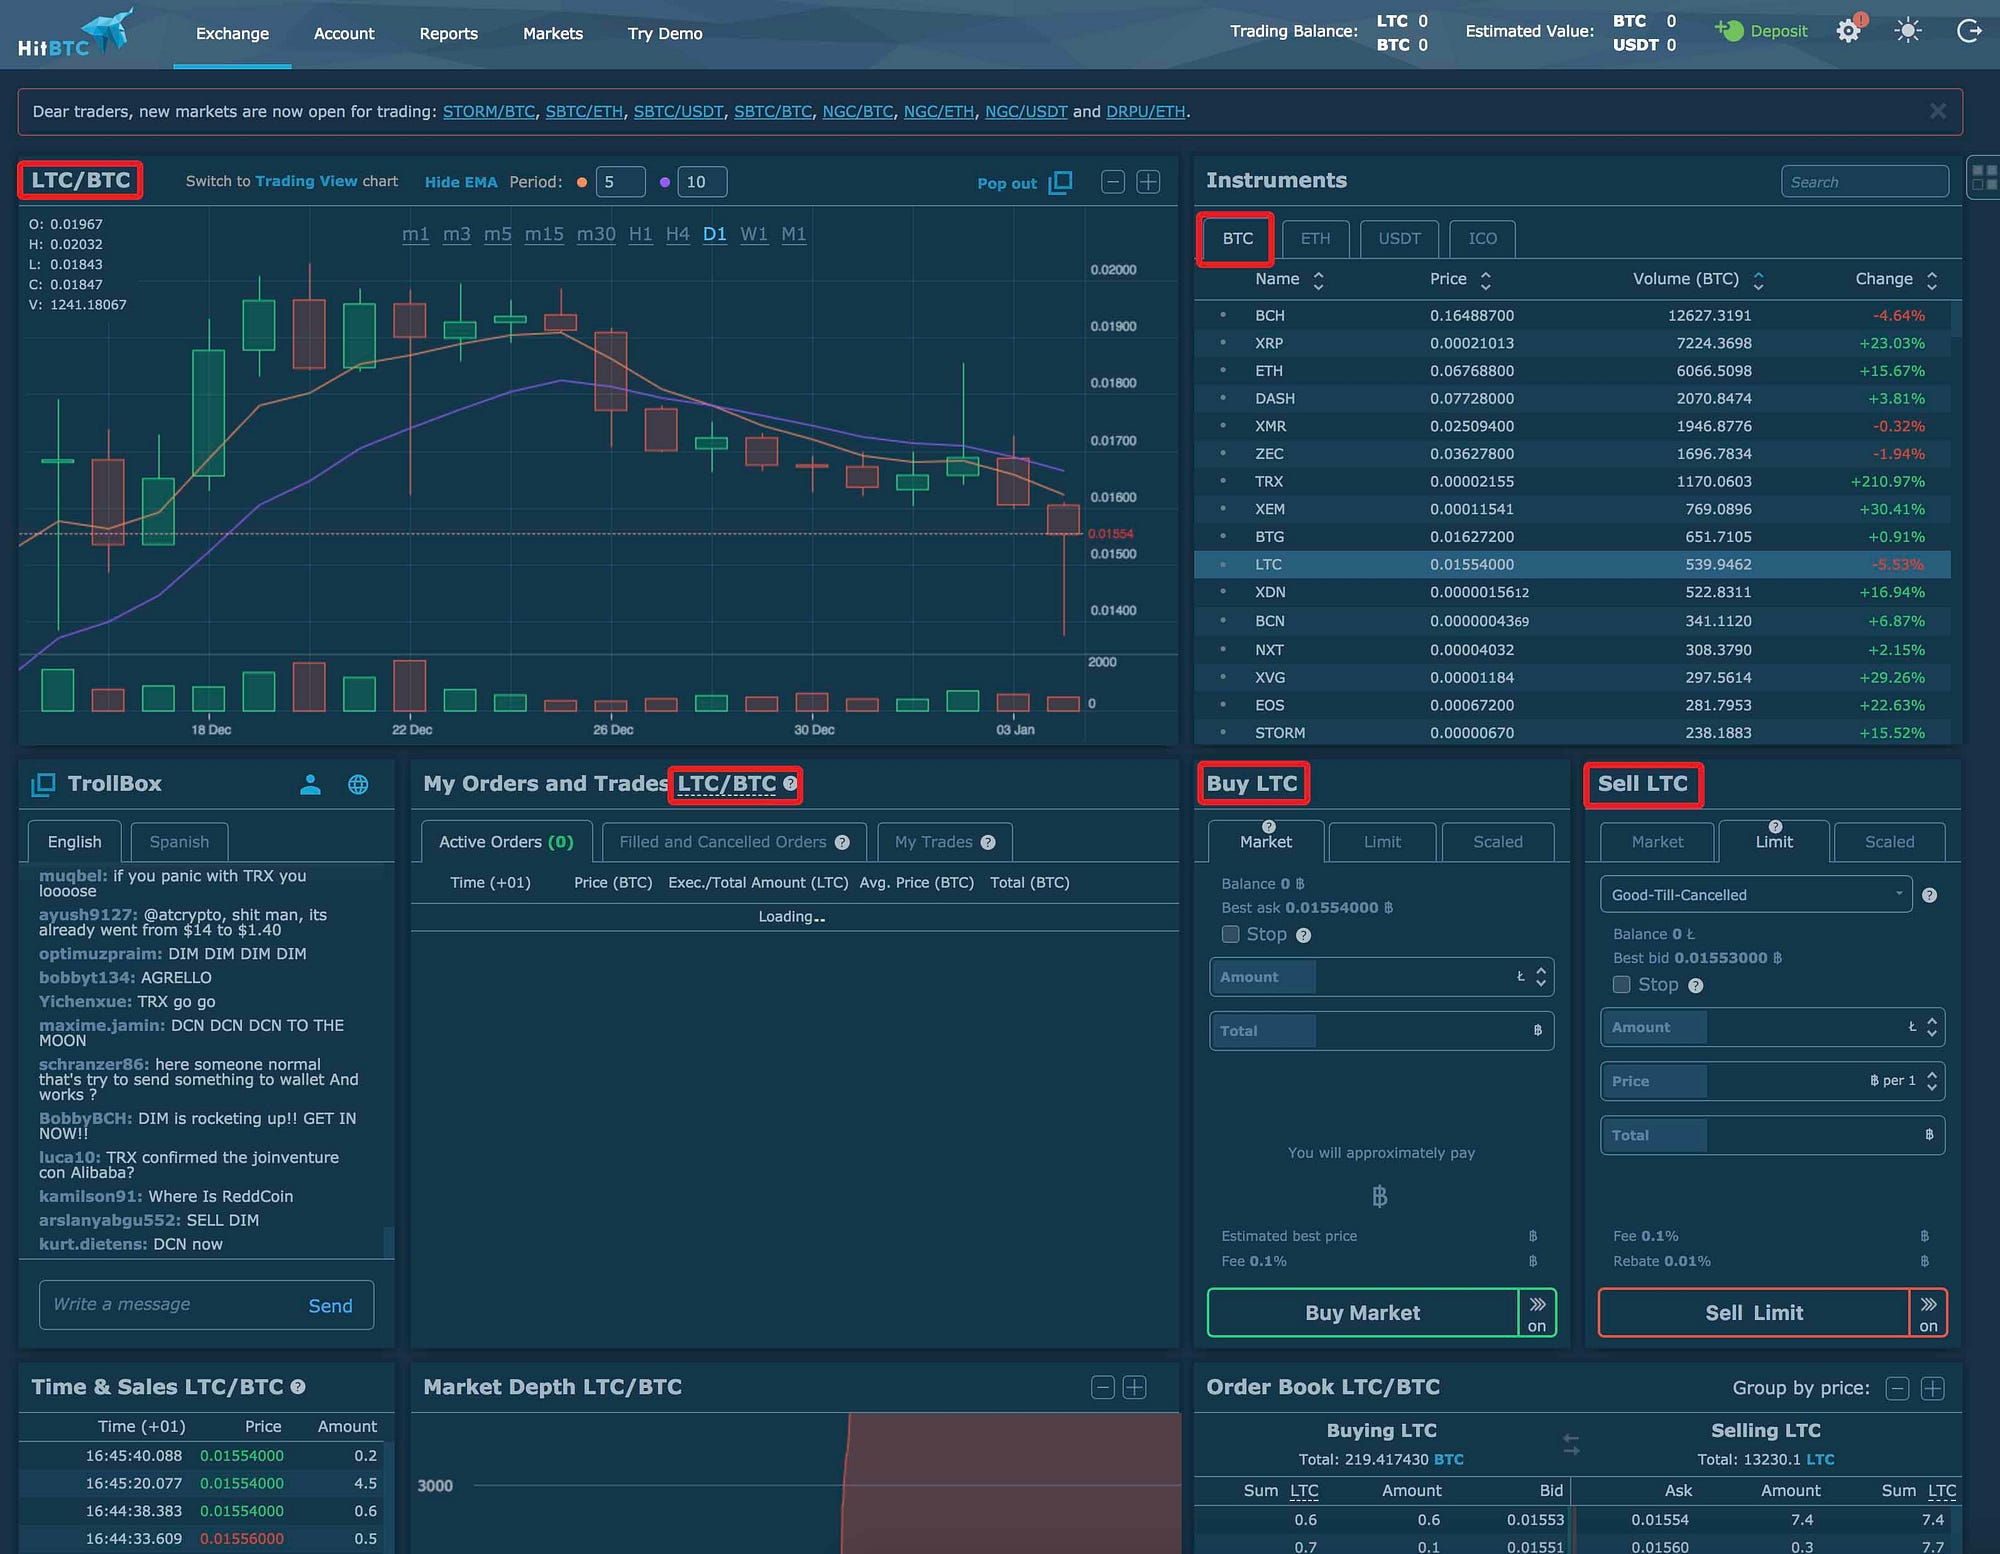Click the Deposit button

click(1762, 31)
